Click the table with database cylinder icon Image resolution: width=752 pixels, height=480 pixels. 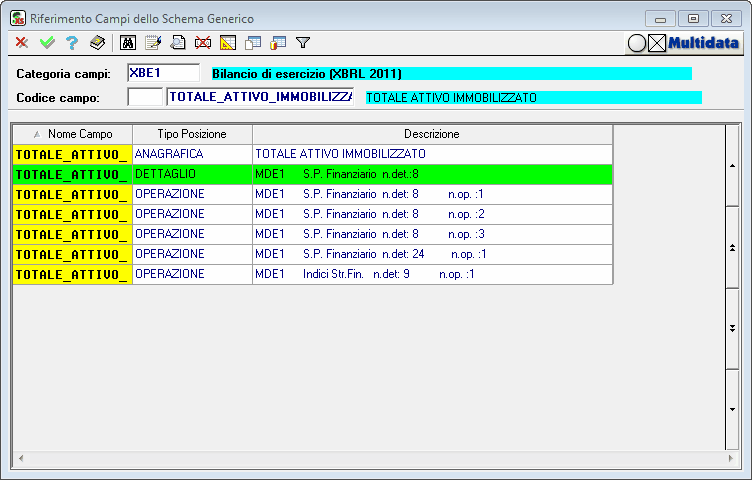(278, 43)
